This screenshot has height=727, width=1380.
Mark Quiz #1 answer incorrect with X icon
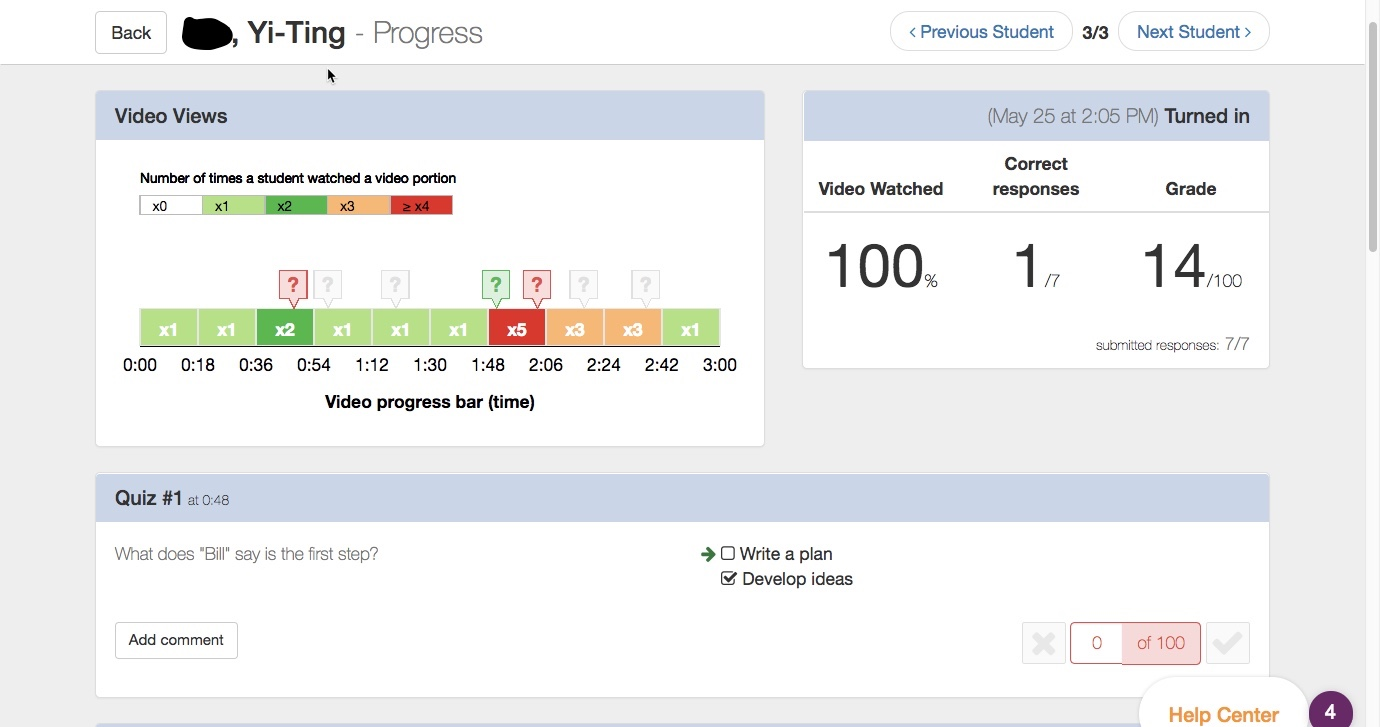(x=1043, y=643)
